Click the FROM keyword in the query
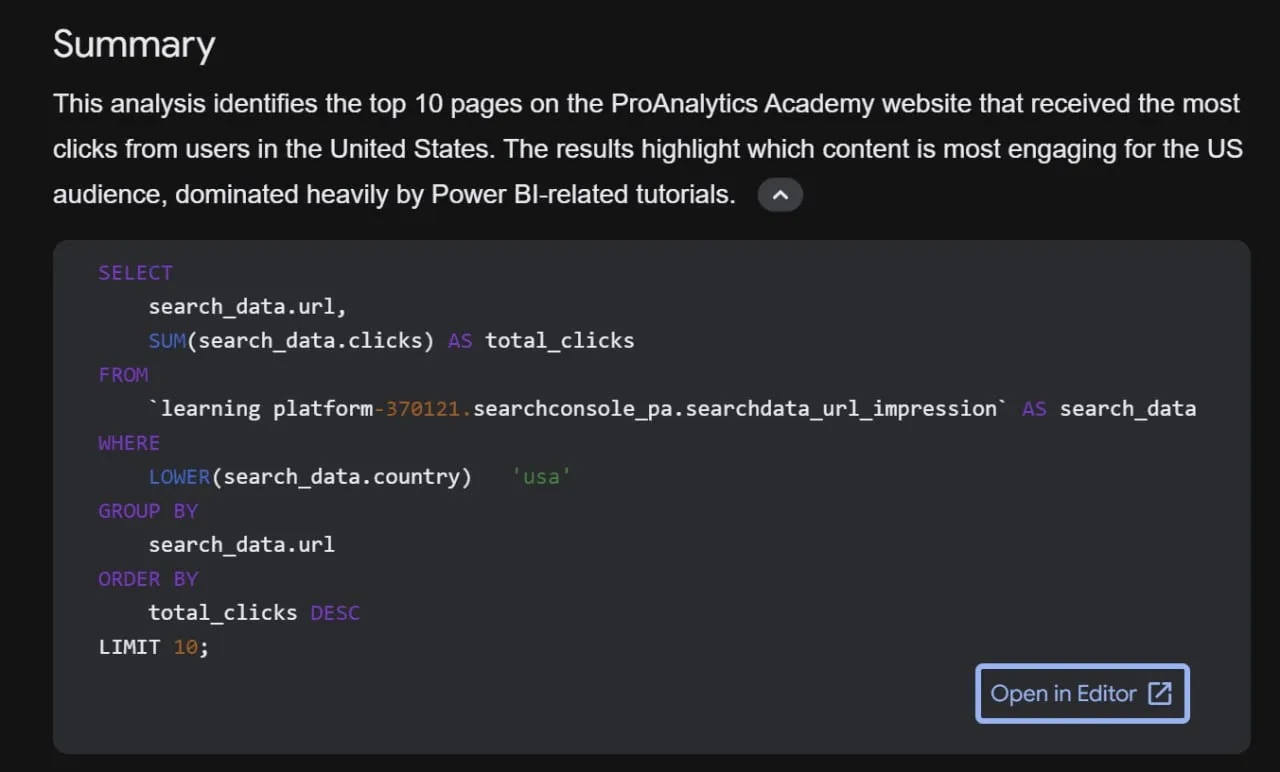The height and width of the screenshot is (772, 1280). point(123,375)
